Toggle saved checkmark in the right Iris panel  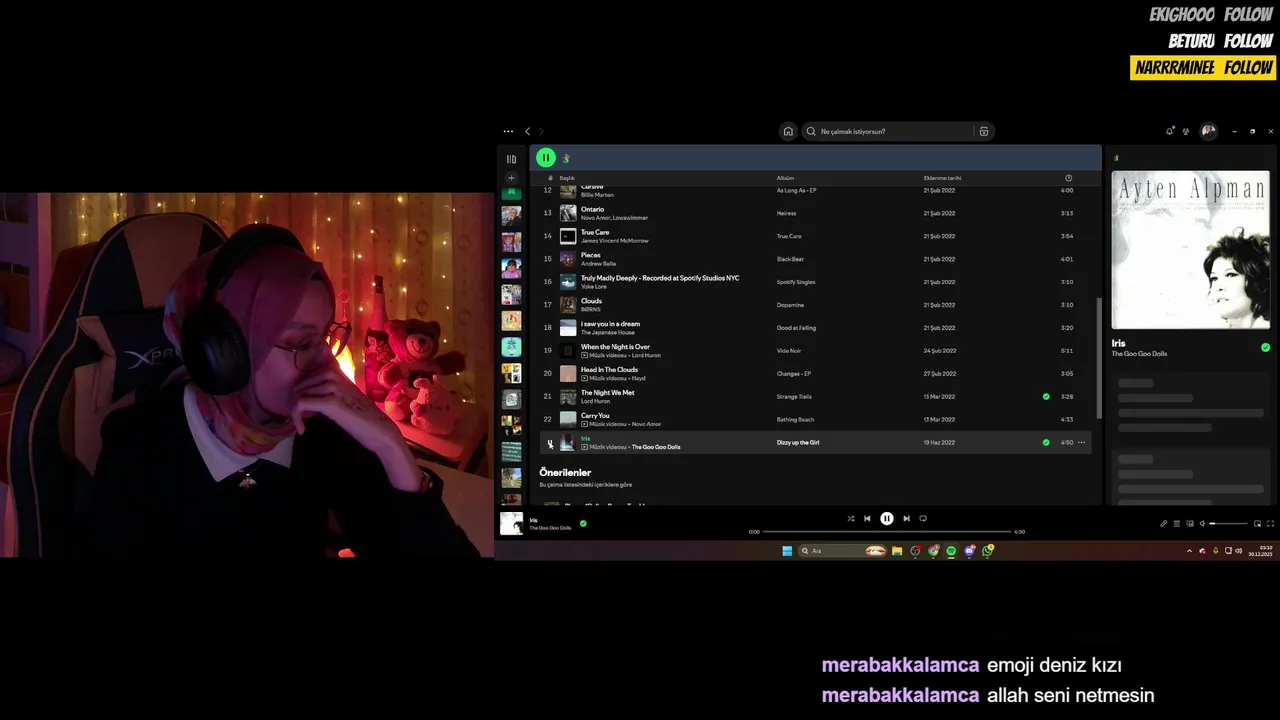[1265, 347]
